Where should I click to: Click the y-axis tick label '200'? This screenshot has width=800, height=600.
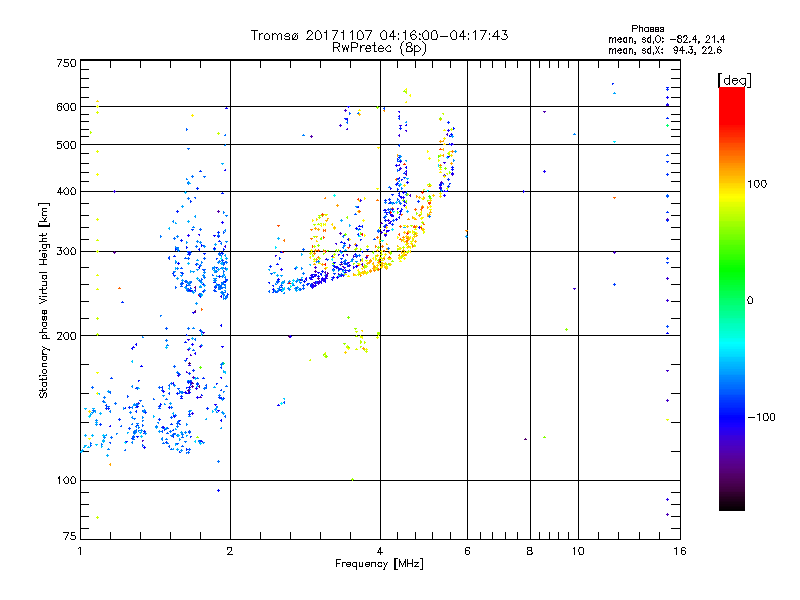[x=66, y=336]
